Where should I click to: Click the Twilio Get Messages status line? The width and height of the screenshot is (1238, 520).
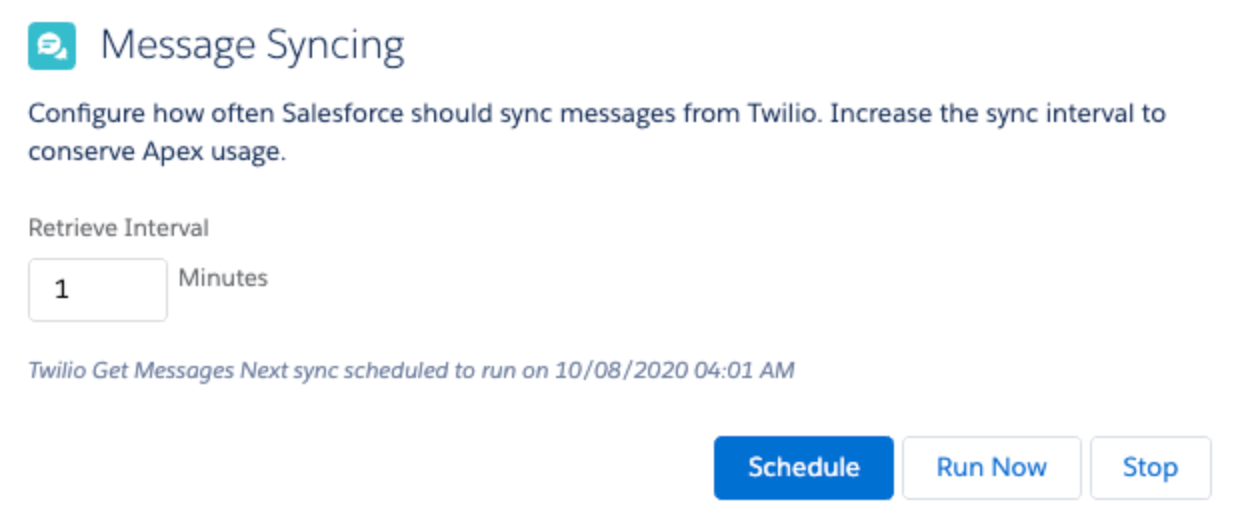411,371
